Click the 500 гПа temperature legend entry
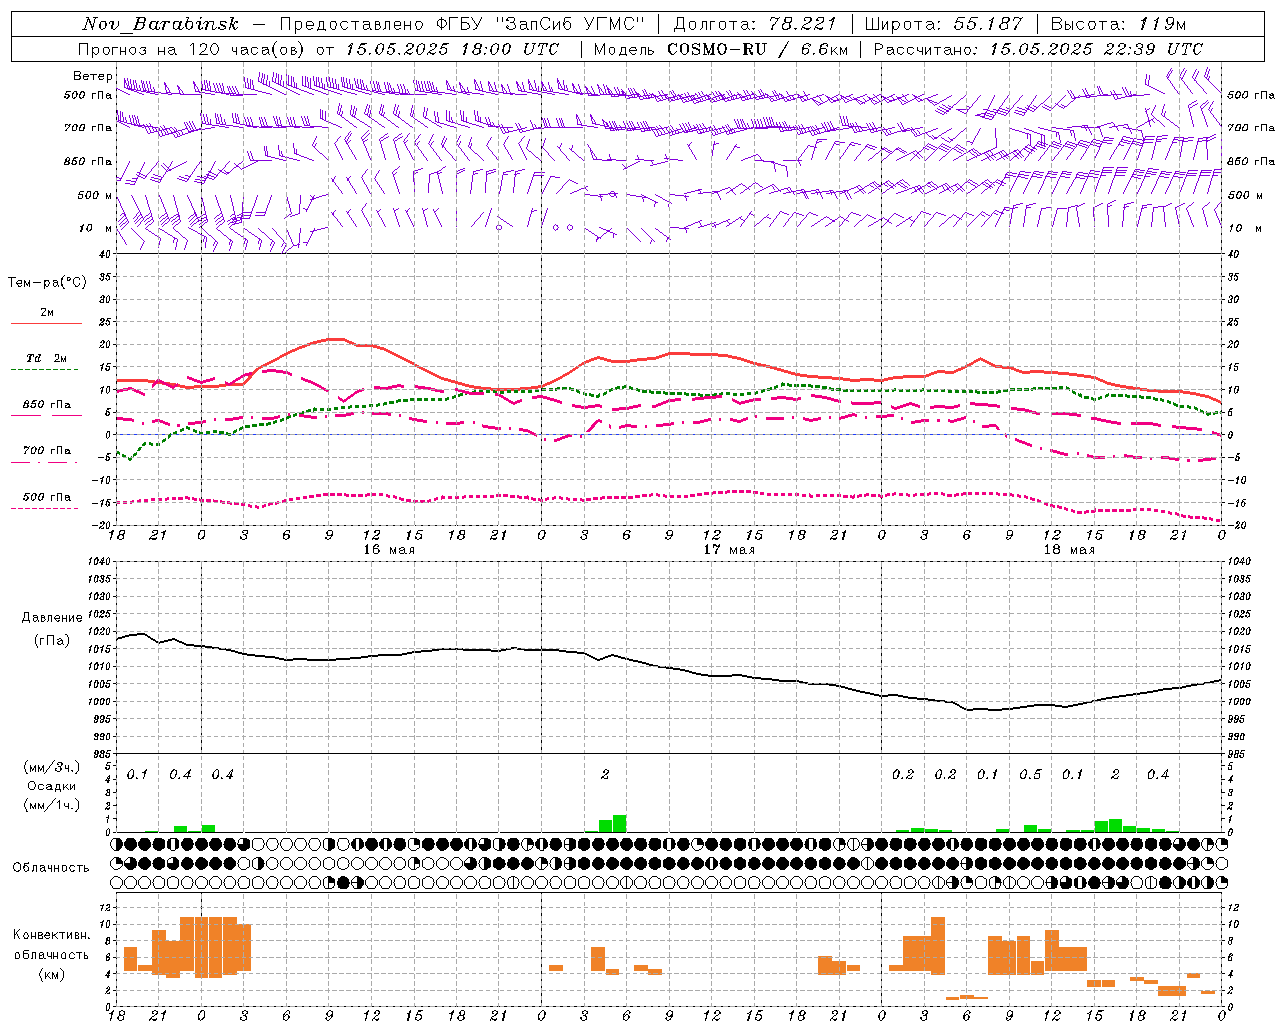Screen dimensions: 1280x1024 [46, 497]
